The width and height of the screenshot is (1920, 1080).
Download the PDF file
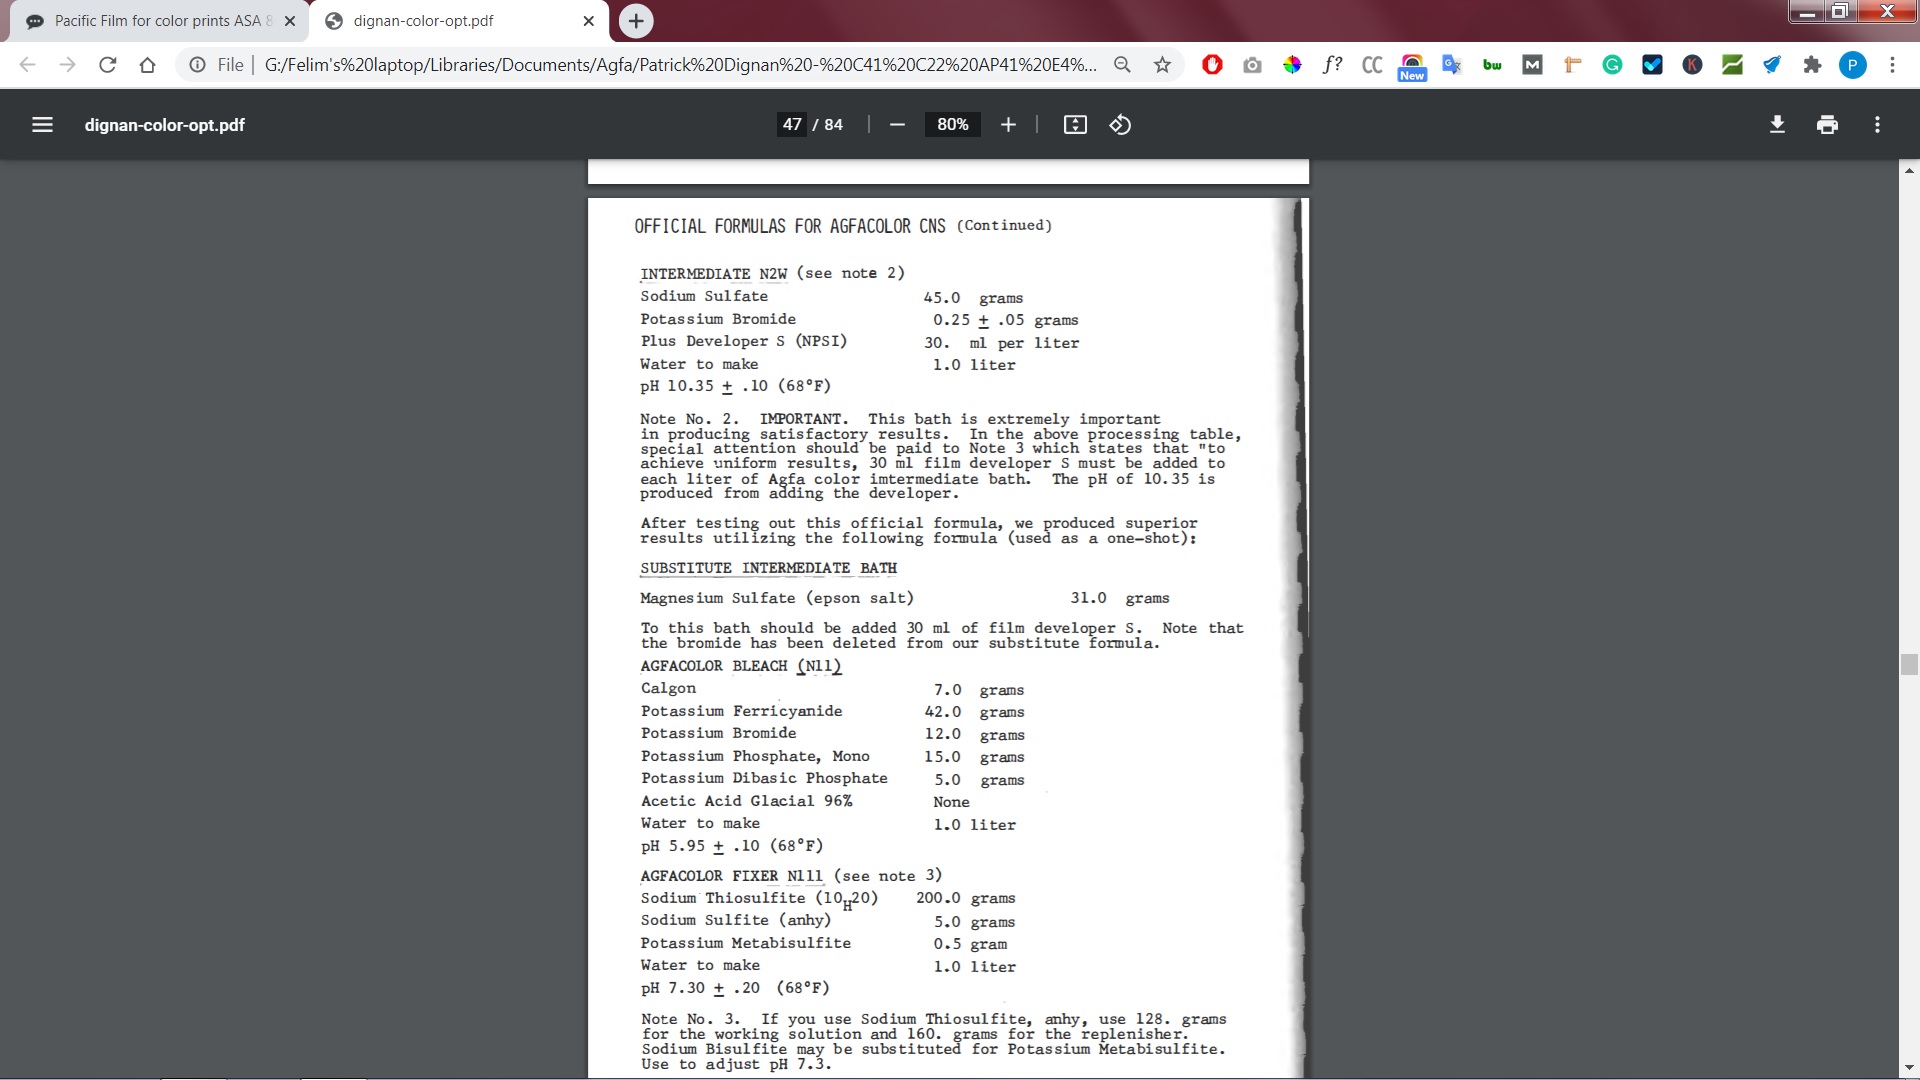1777,125
